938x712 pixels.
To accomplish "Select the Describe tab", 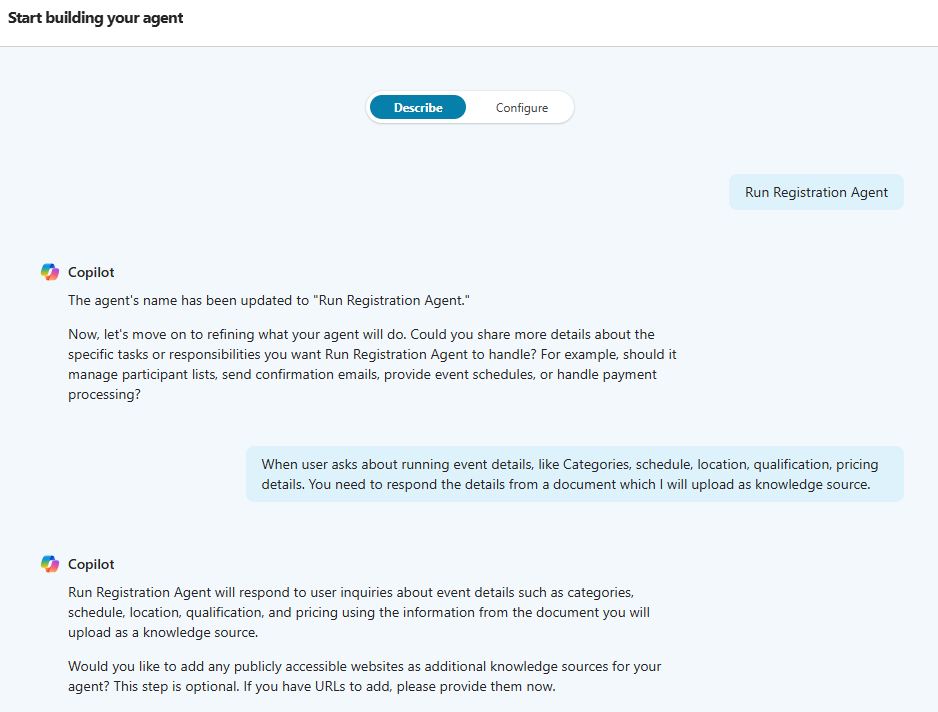I will pos(418,108).
